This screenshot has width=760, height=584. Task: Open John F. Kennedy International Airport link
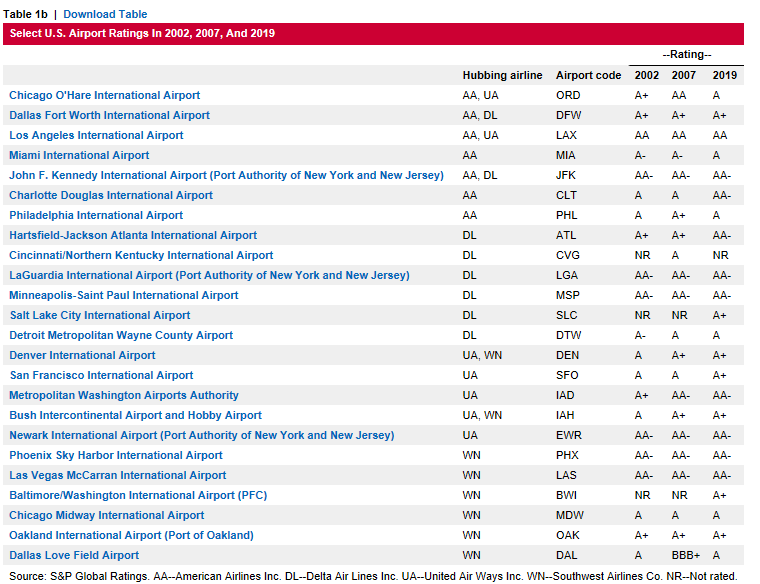point(226,175)
